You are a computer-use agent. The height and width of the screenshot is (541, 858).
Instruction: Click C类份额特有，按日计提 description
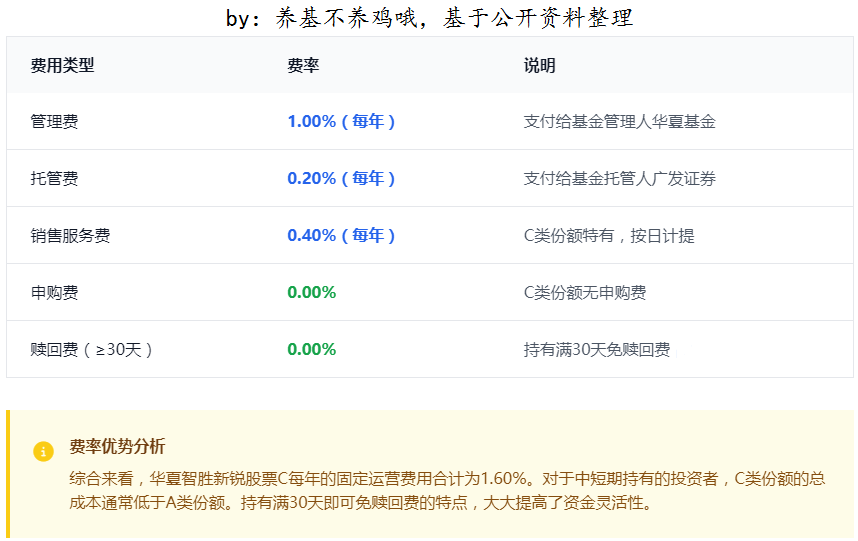click(609, 236)
